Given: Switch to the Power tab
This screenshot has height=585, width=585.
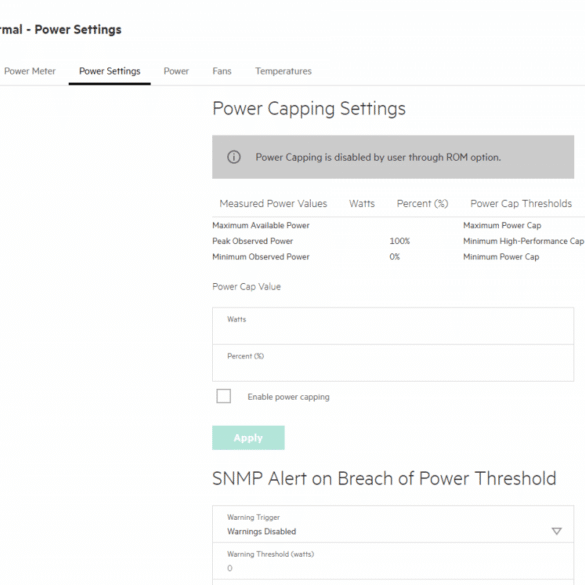Looking at the screenshot, I should click(x=176, y=71).
